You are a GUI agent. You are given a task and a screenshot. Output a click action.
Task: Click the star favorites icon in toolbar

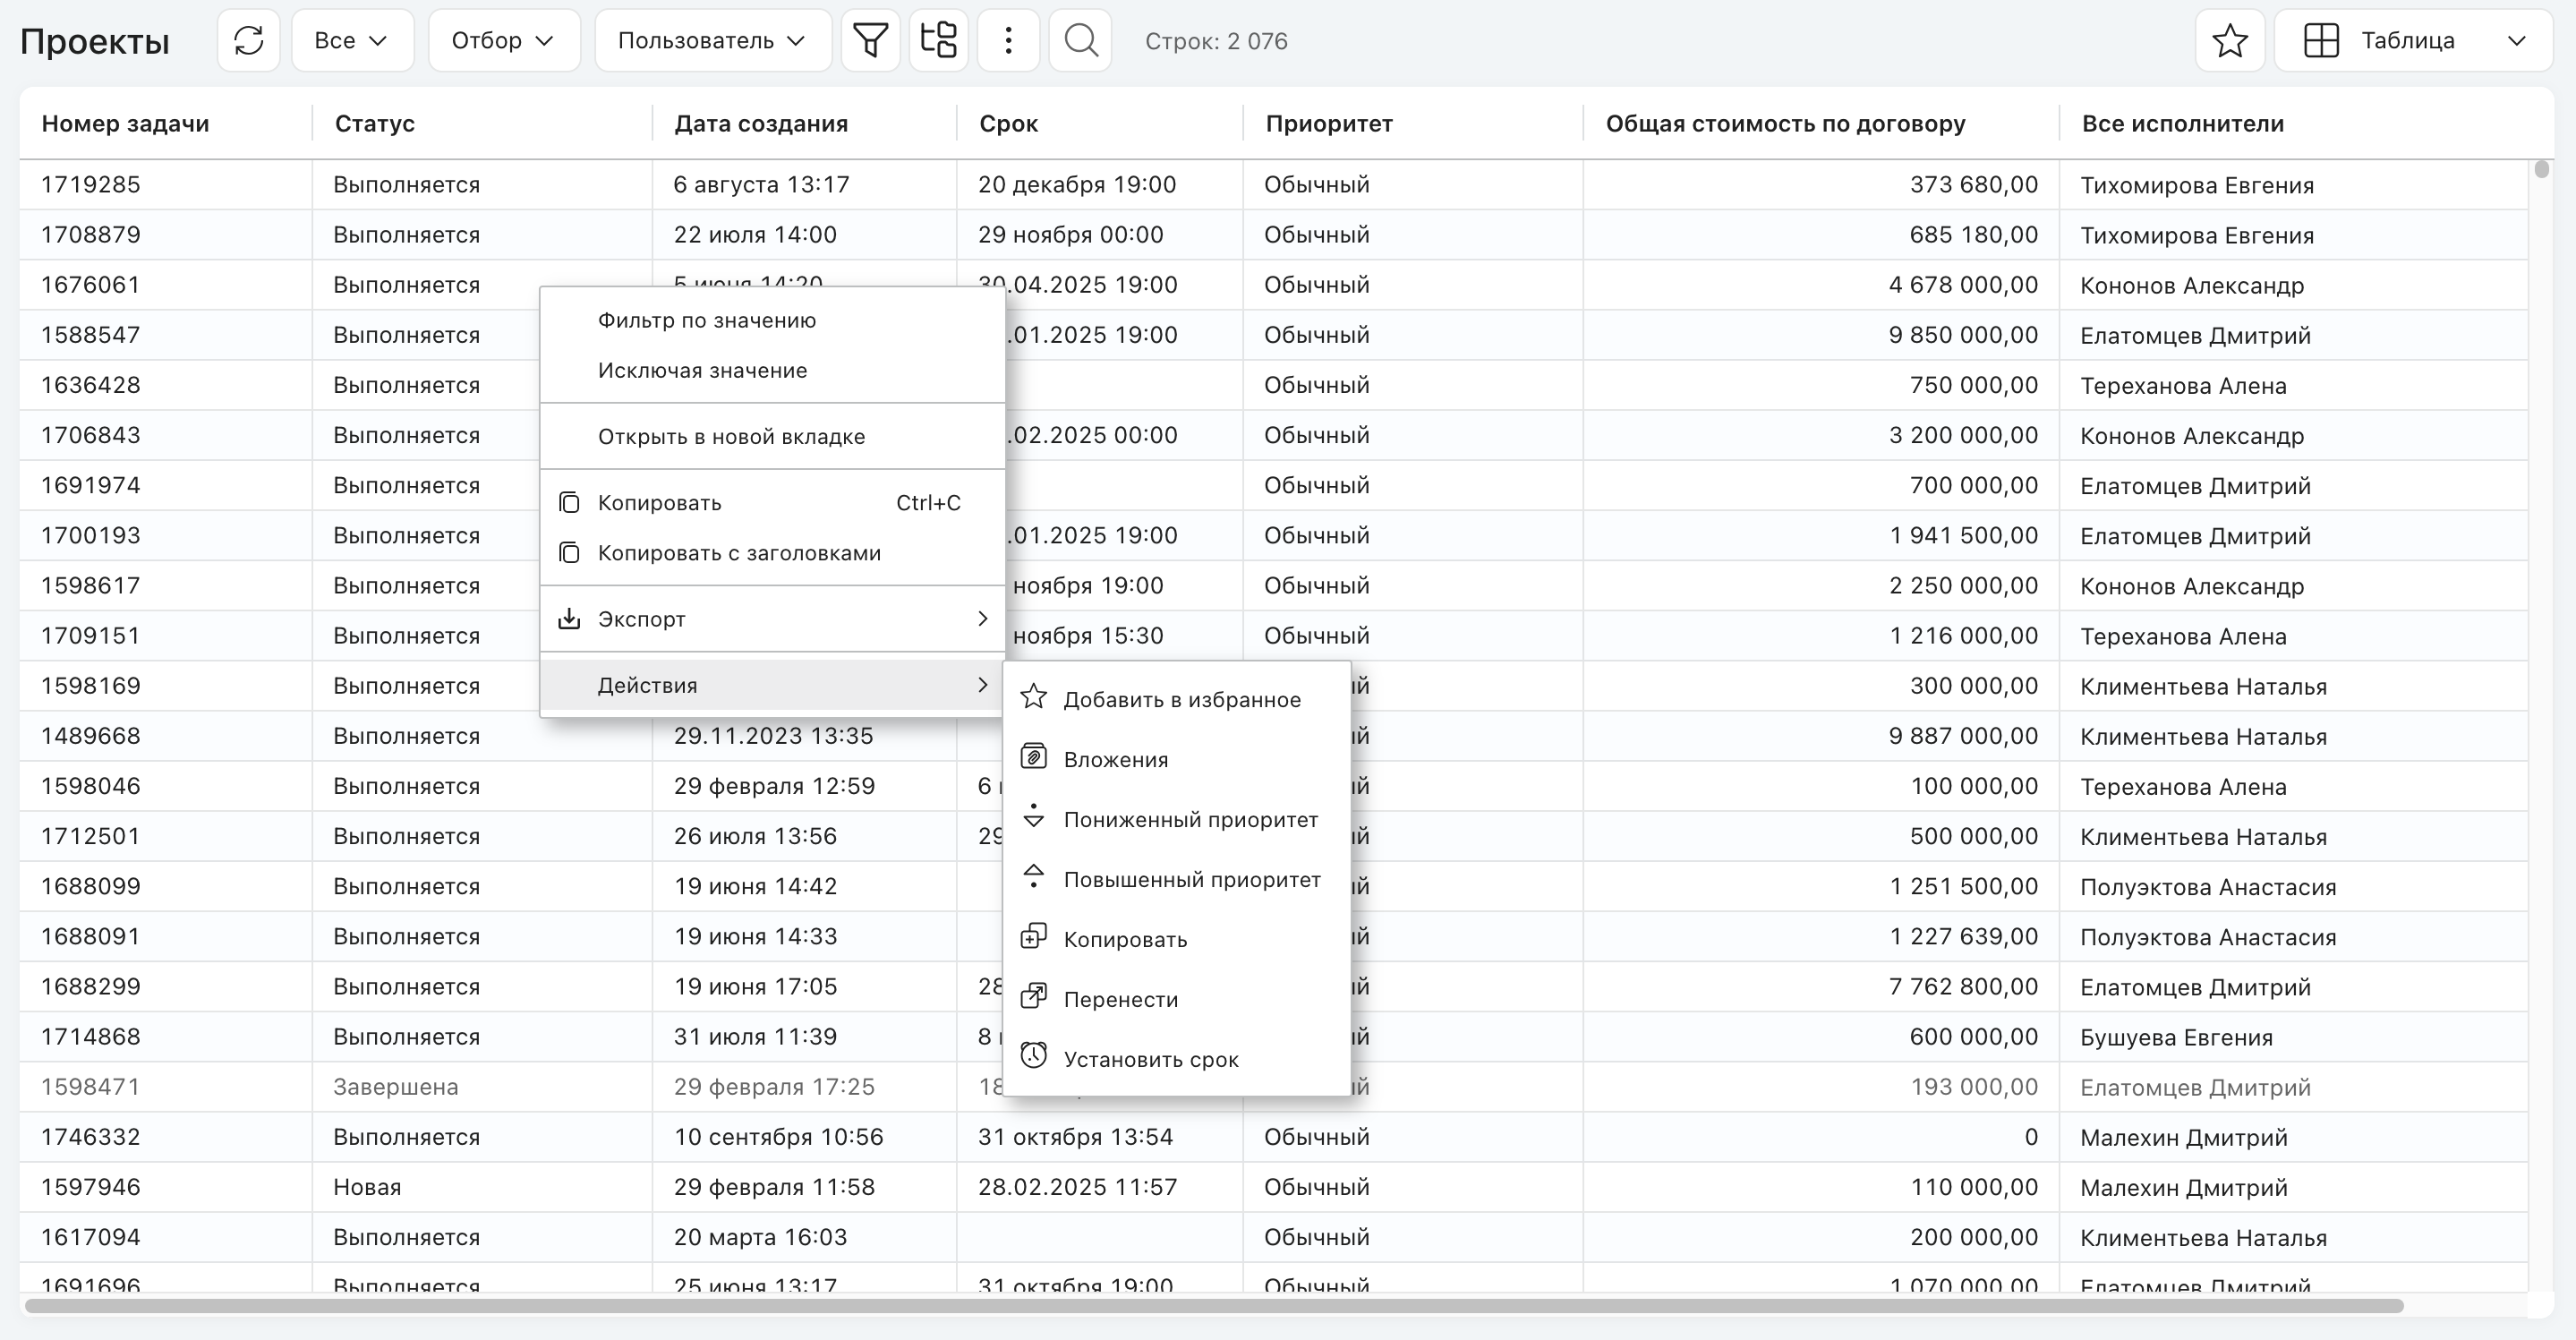coord(2230,40)
